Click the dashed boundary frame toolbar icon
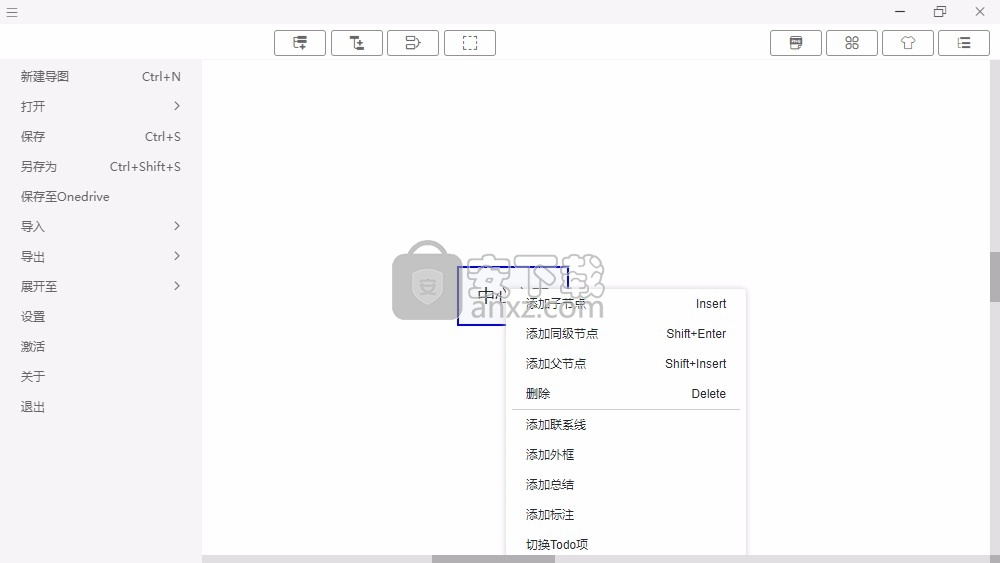Viewport: 1000px width, 563px height. pyautogui.click(x=469, y=43)
